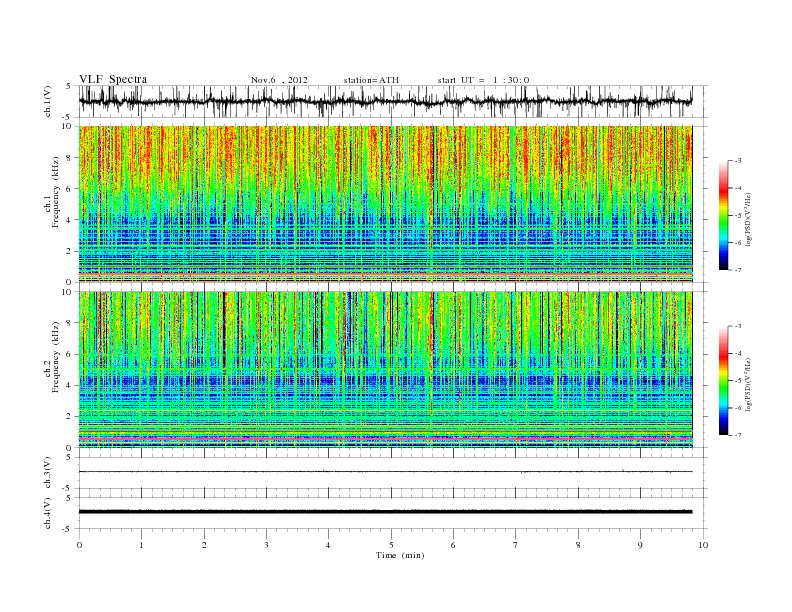Click the "-7" tick on ch.1 colorbar
This screenshot has height=612, width=792.
pos(738,270)
